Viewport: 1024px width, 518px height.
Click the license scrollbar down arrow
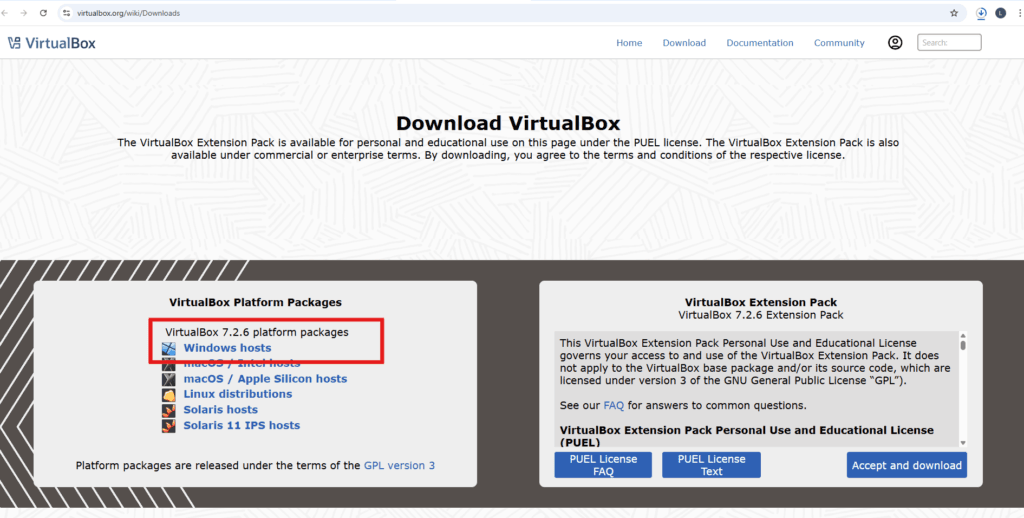(963, 443)
